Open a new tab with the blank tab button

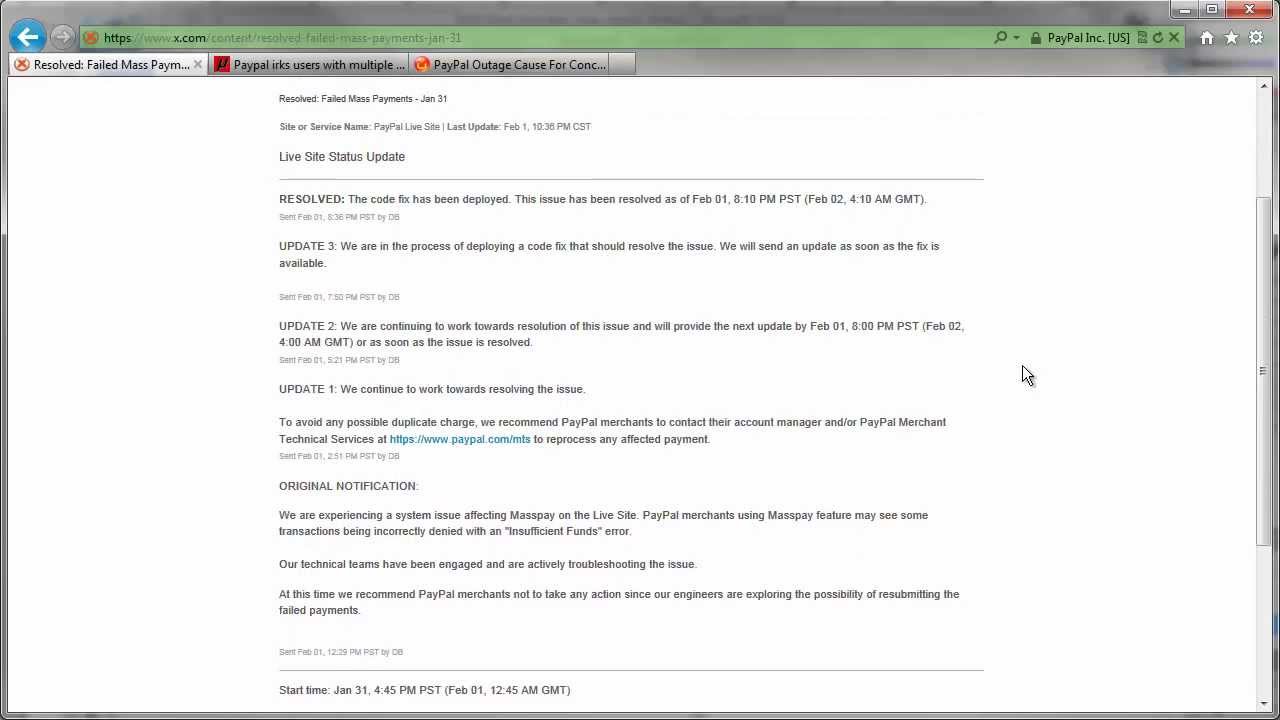pos(621,65)
